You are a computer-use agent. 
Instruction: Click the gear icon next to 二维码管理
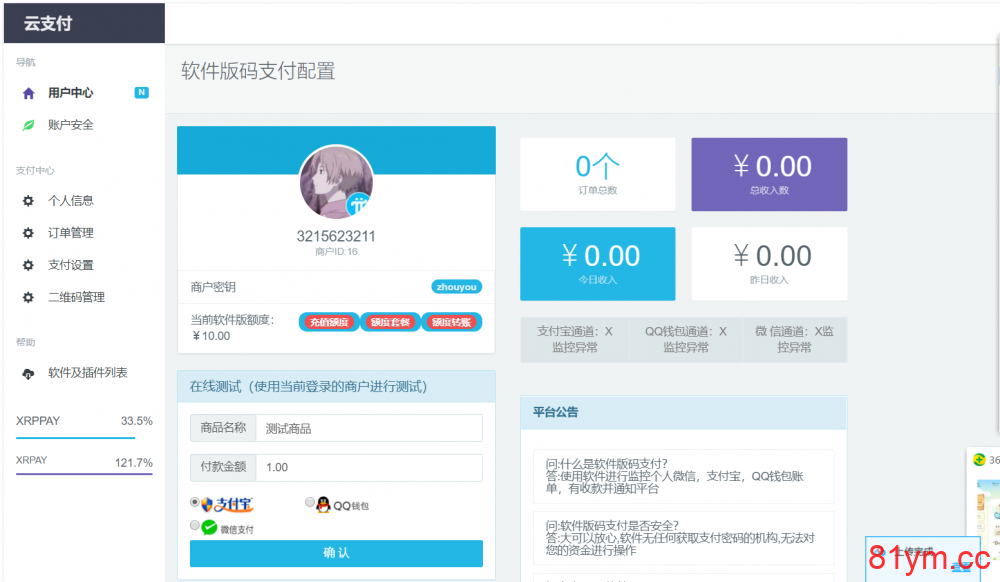click(28, 297)
